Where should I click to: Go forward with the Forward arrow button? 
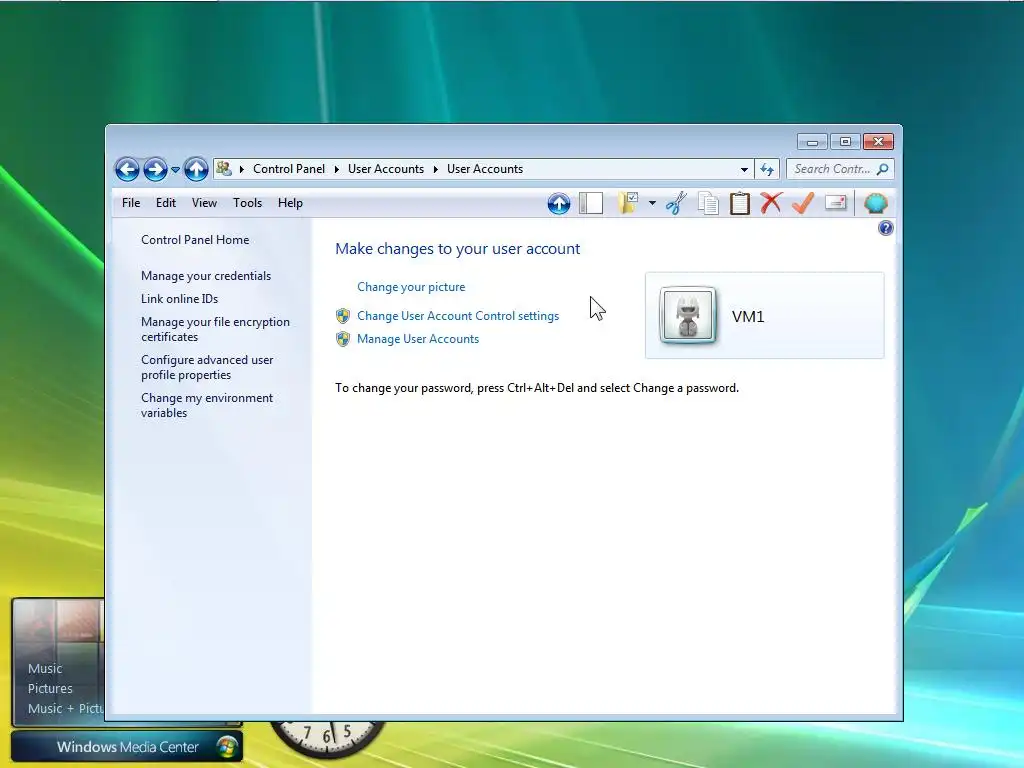(x=155, y=170)
